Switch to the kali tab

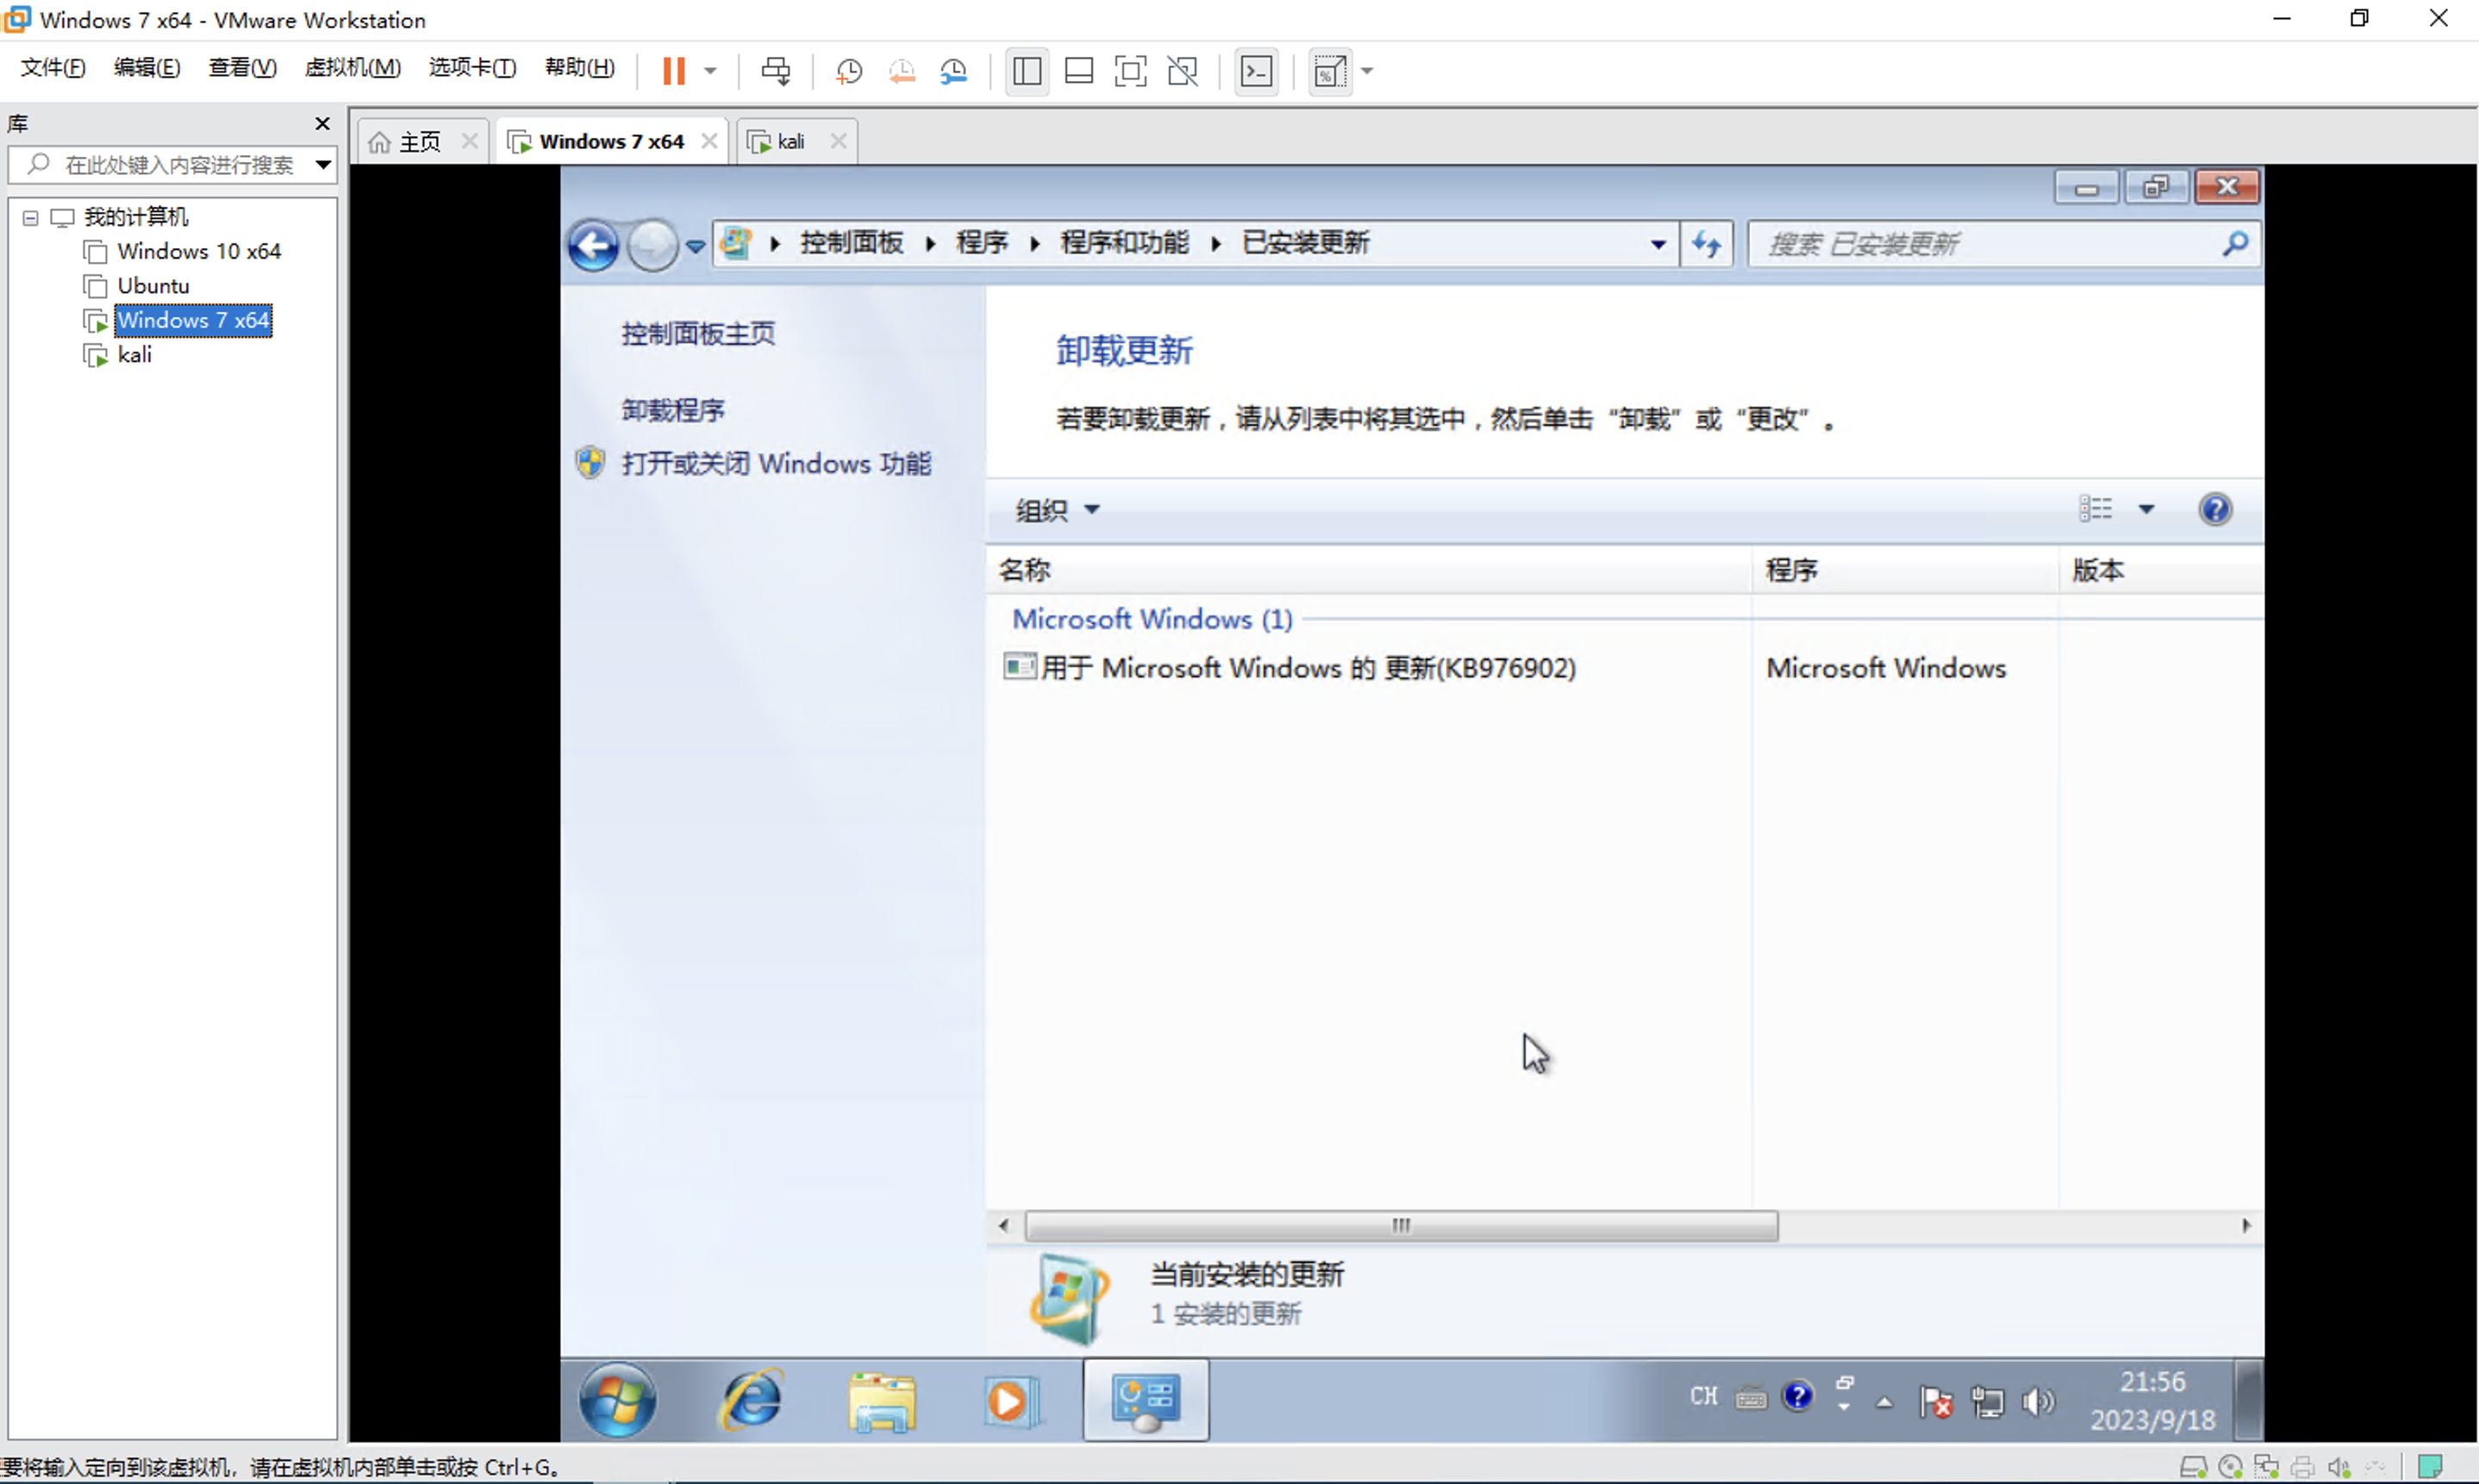click(790, 141)
